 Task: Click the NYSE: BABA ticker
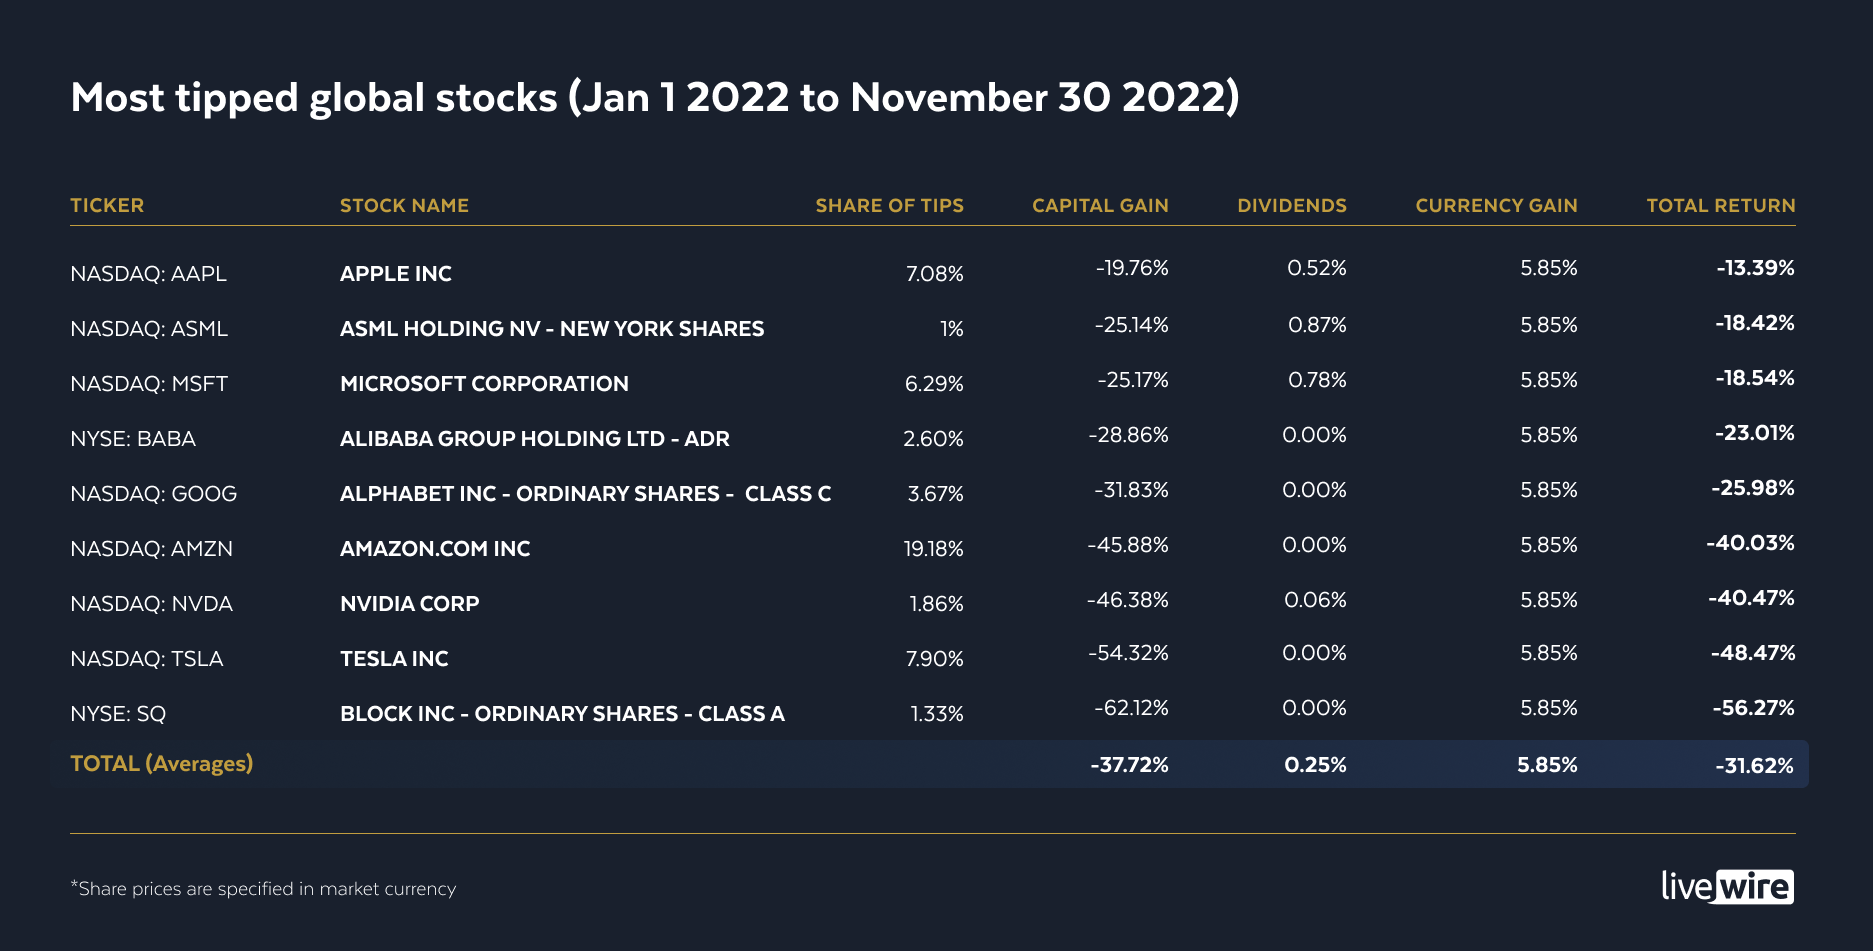tap(133, 439)
